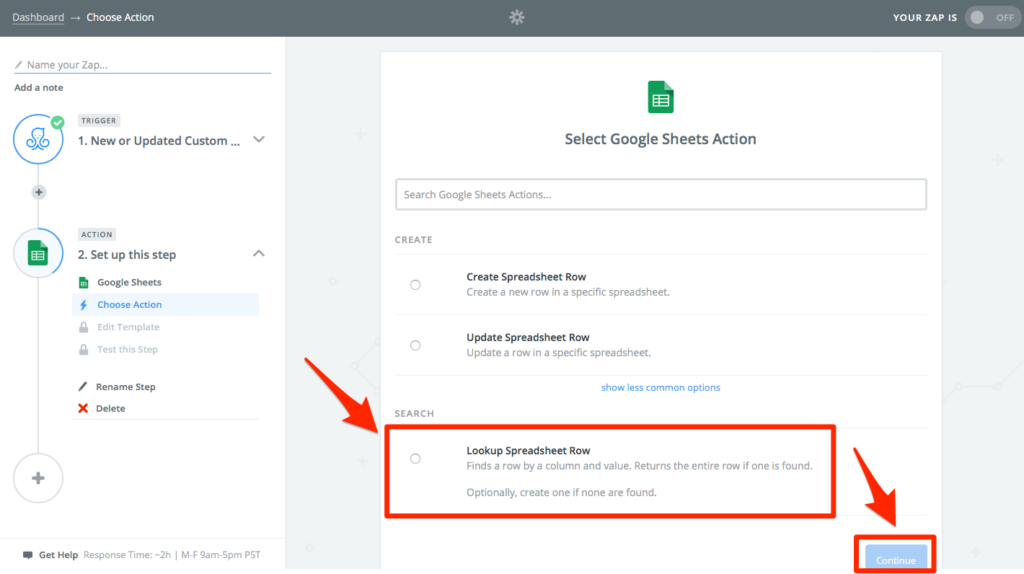
Task: Click the ManyChat trigger step icon
Action: pyautogui.click(x=38, y=139)
